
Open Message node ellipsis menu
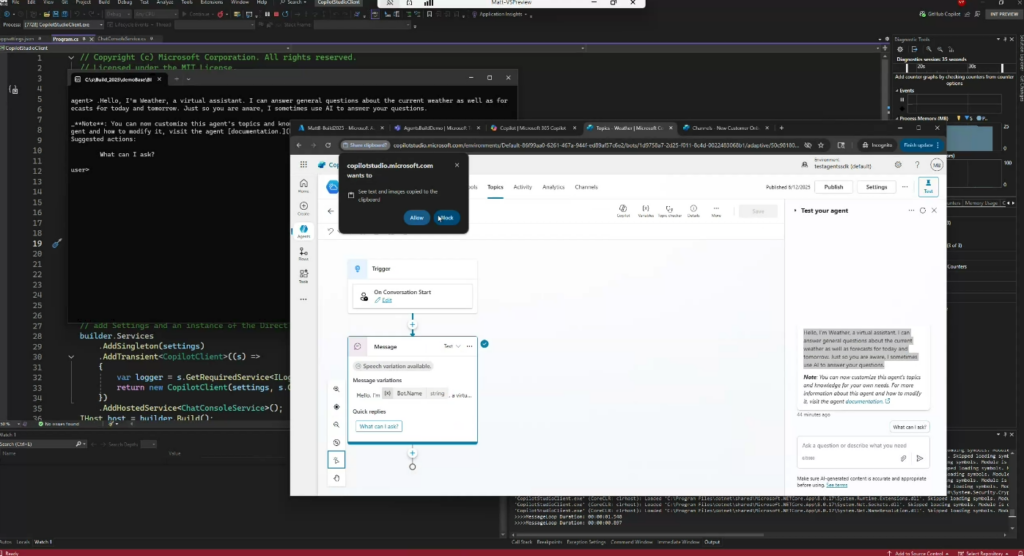pyautogui.click(x=470, y=346)
